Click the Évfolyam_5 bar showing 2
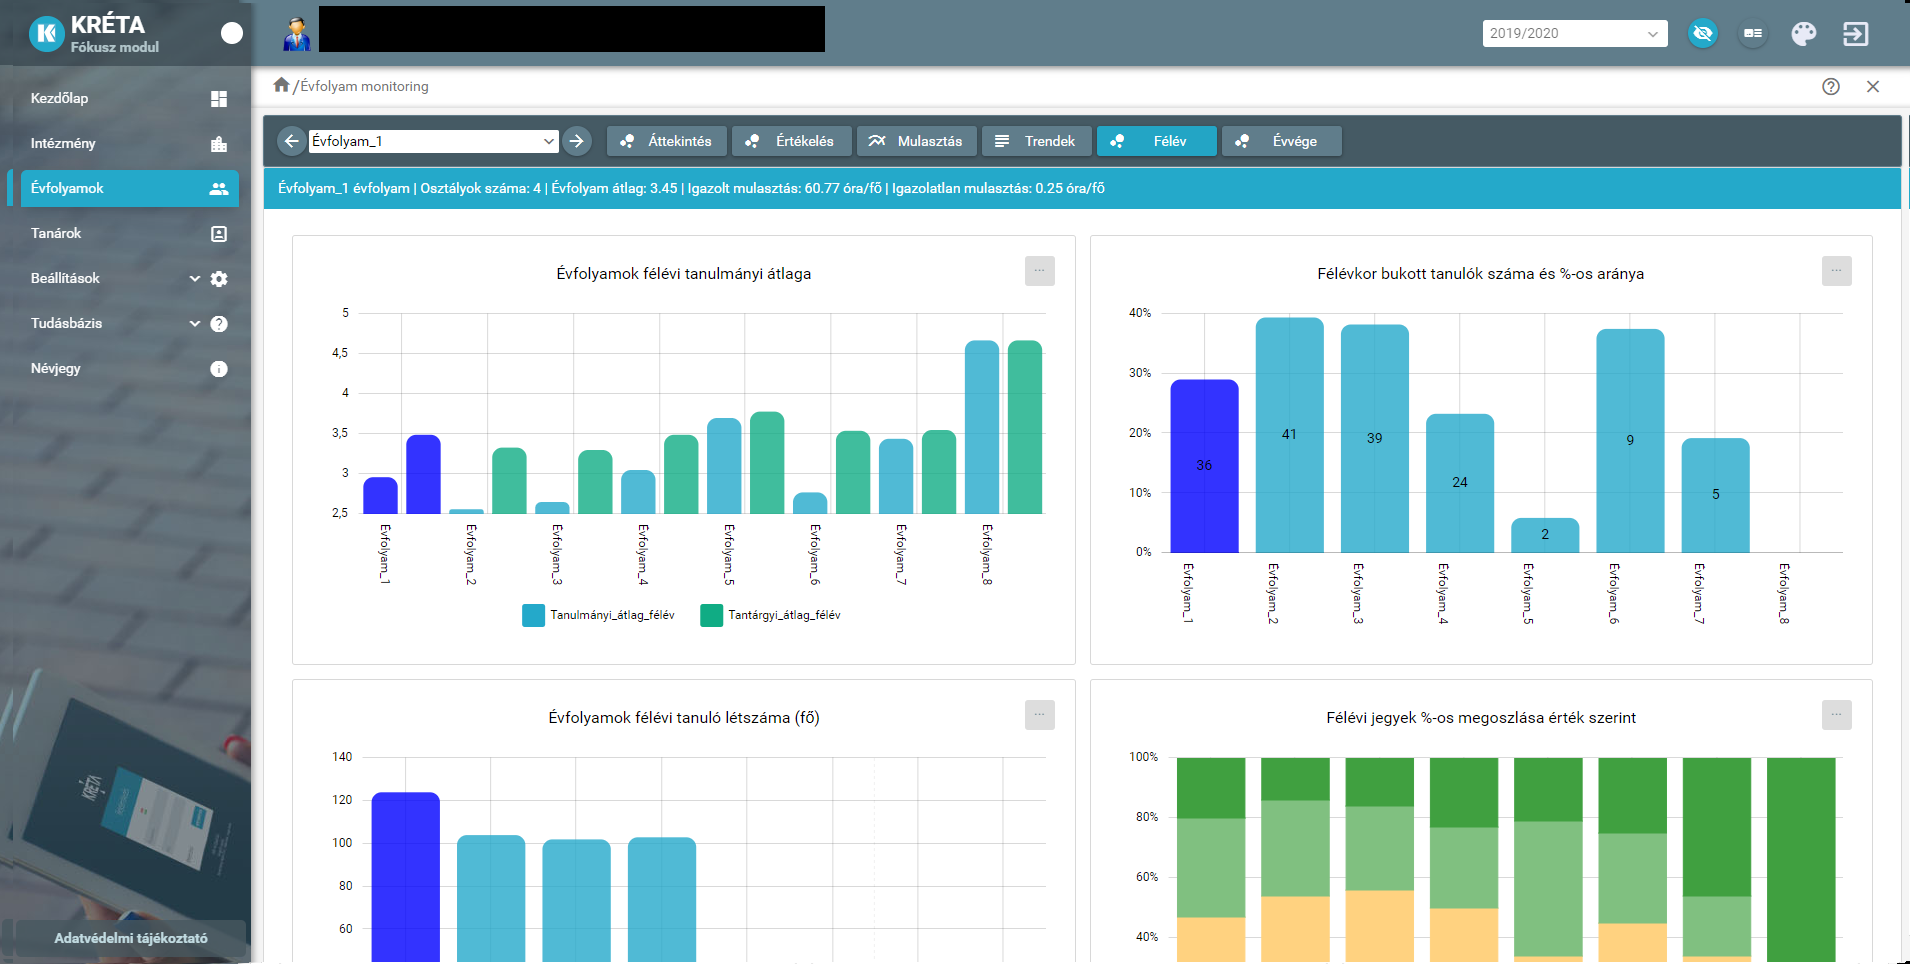This screenshot has width=1910, height=964. (1545, 535)
